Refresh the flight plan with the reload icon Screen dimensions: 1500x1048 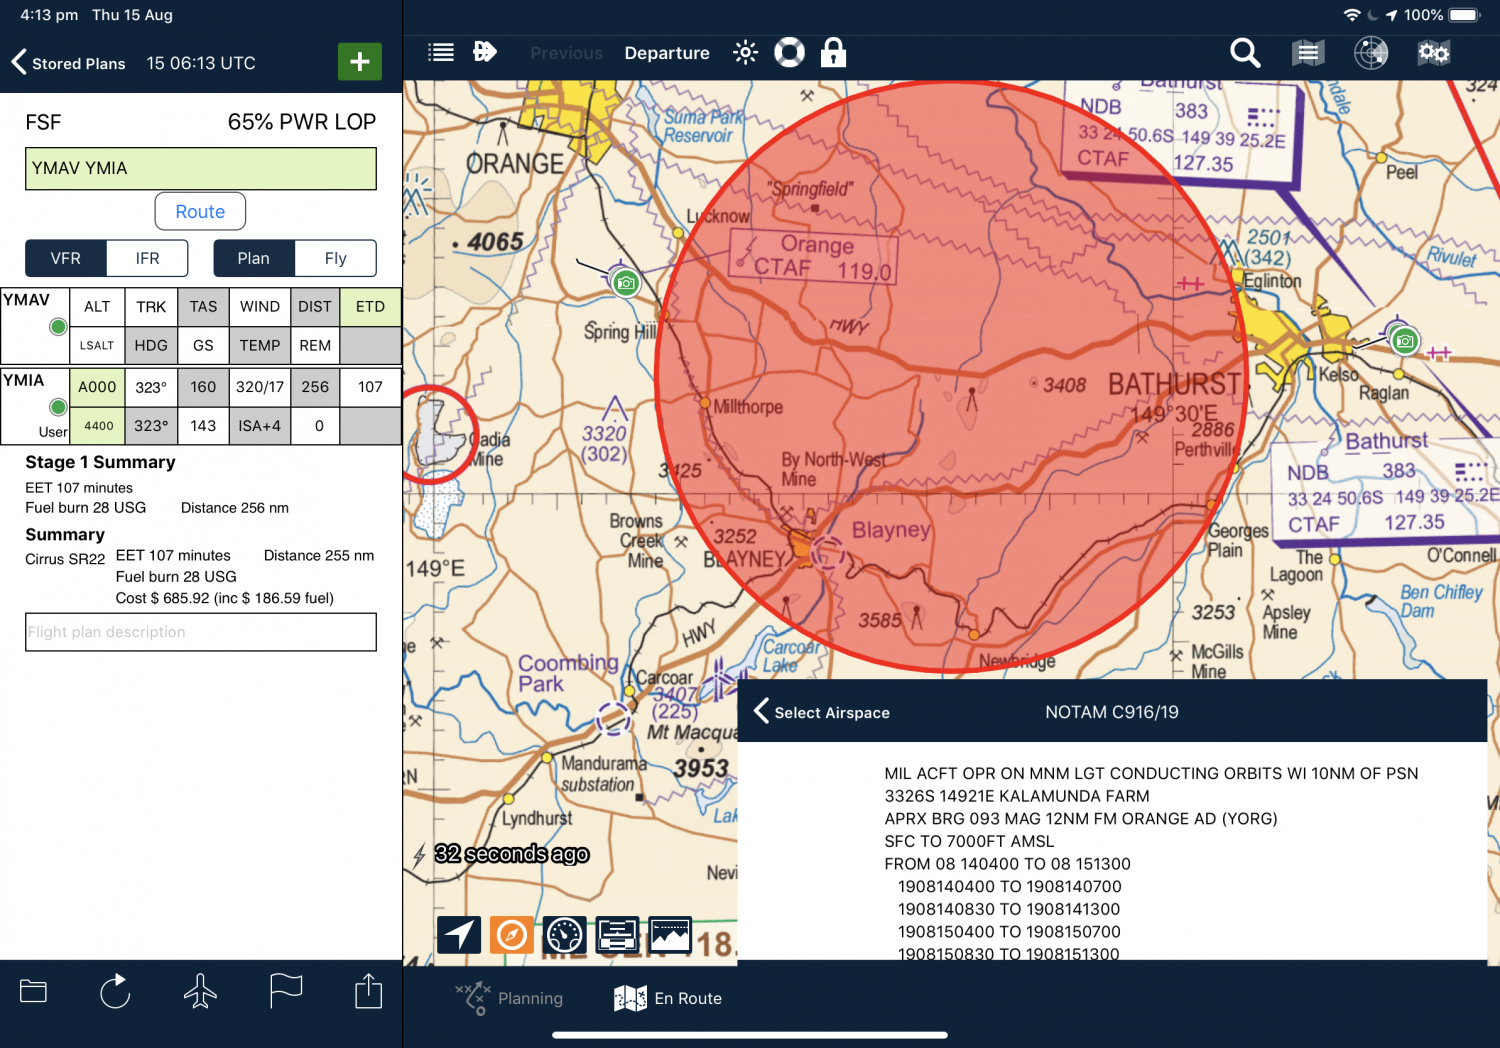(x=115, y=991)
